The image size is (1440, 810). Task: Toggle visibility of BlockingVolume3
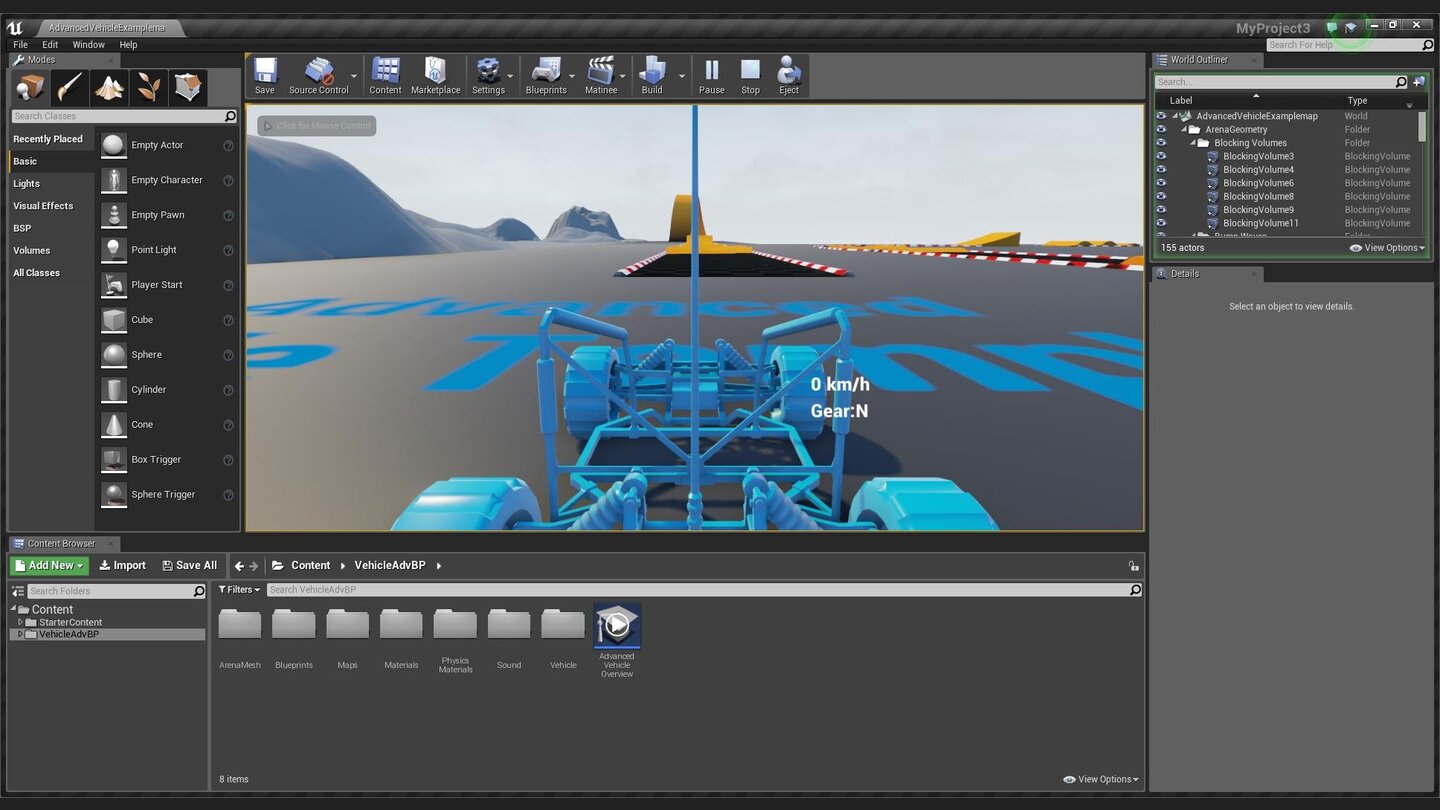(x=1161, y=156)
